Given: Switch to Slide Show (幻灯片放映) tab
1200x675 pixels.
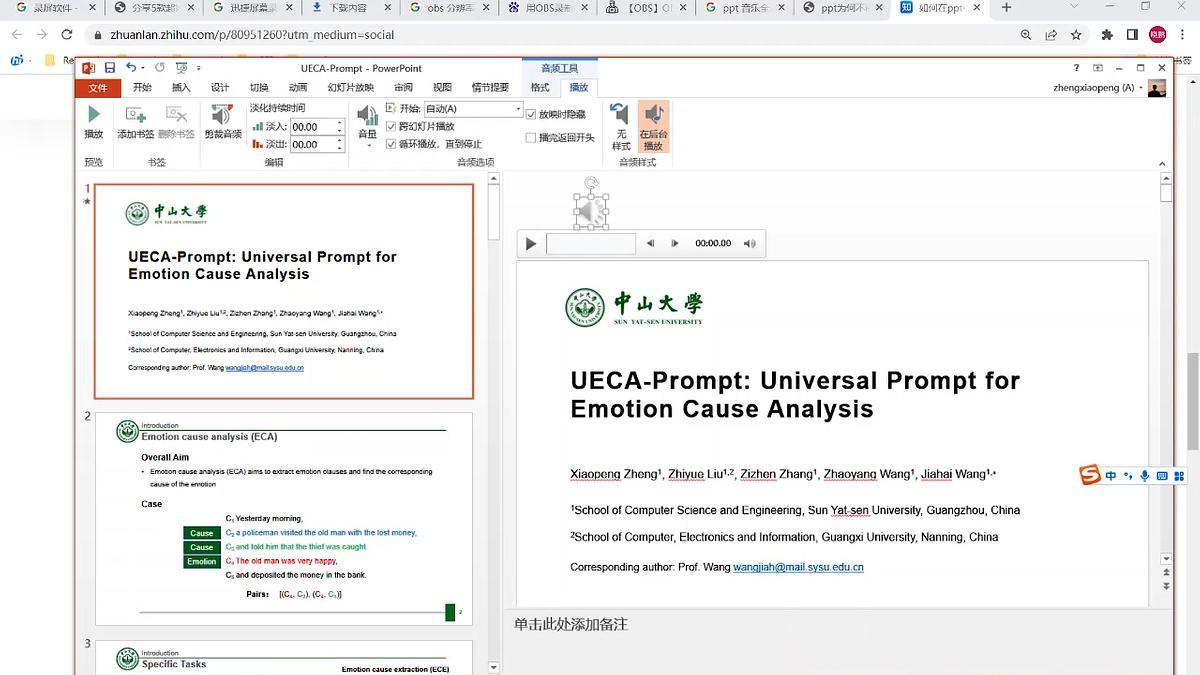Looking at the screenshot, I should coord(351,88).
